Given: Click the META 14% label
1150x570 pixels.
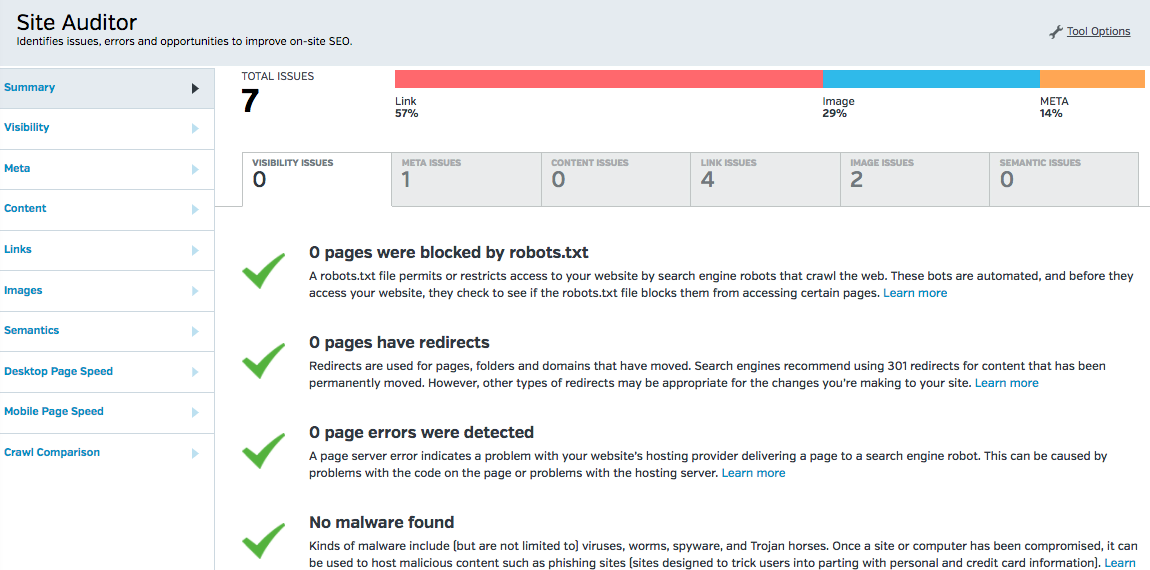Looking at the screenshot, I should coord(1054,107).
